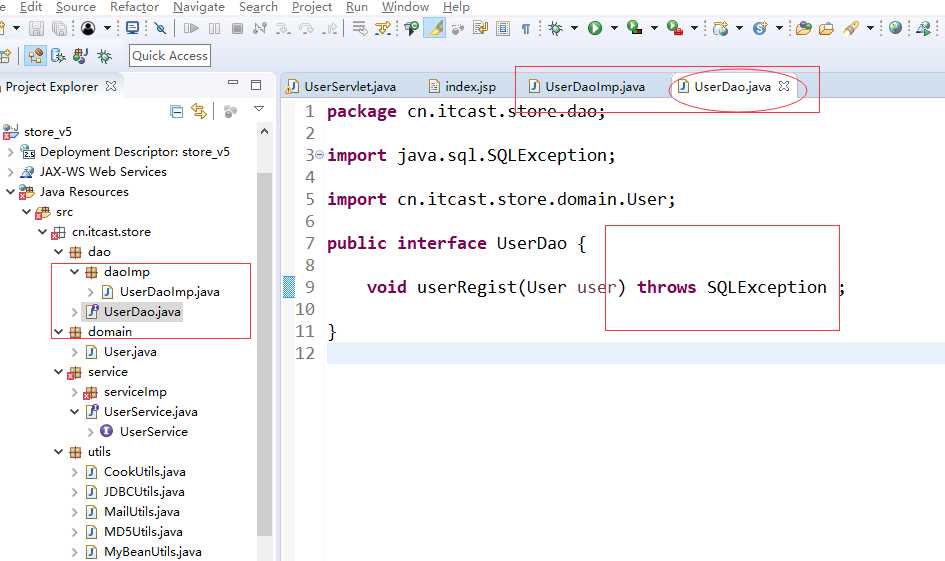Click the Save icon in toolbar

click(36, 28)
